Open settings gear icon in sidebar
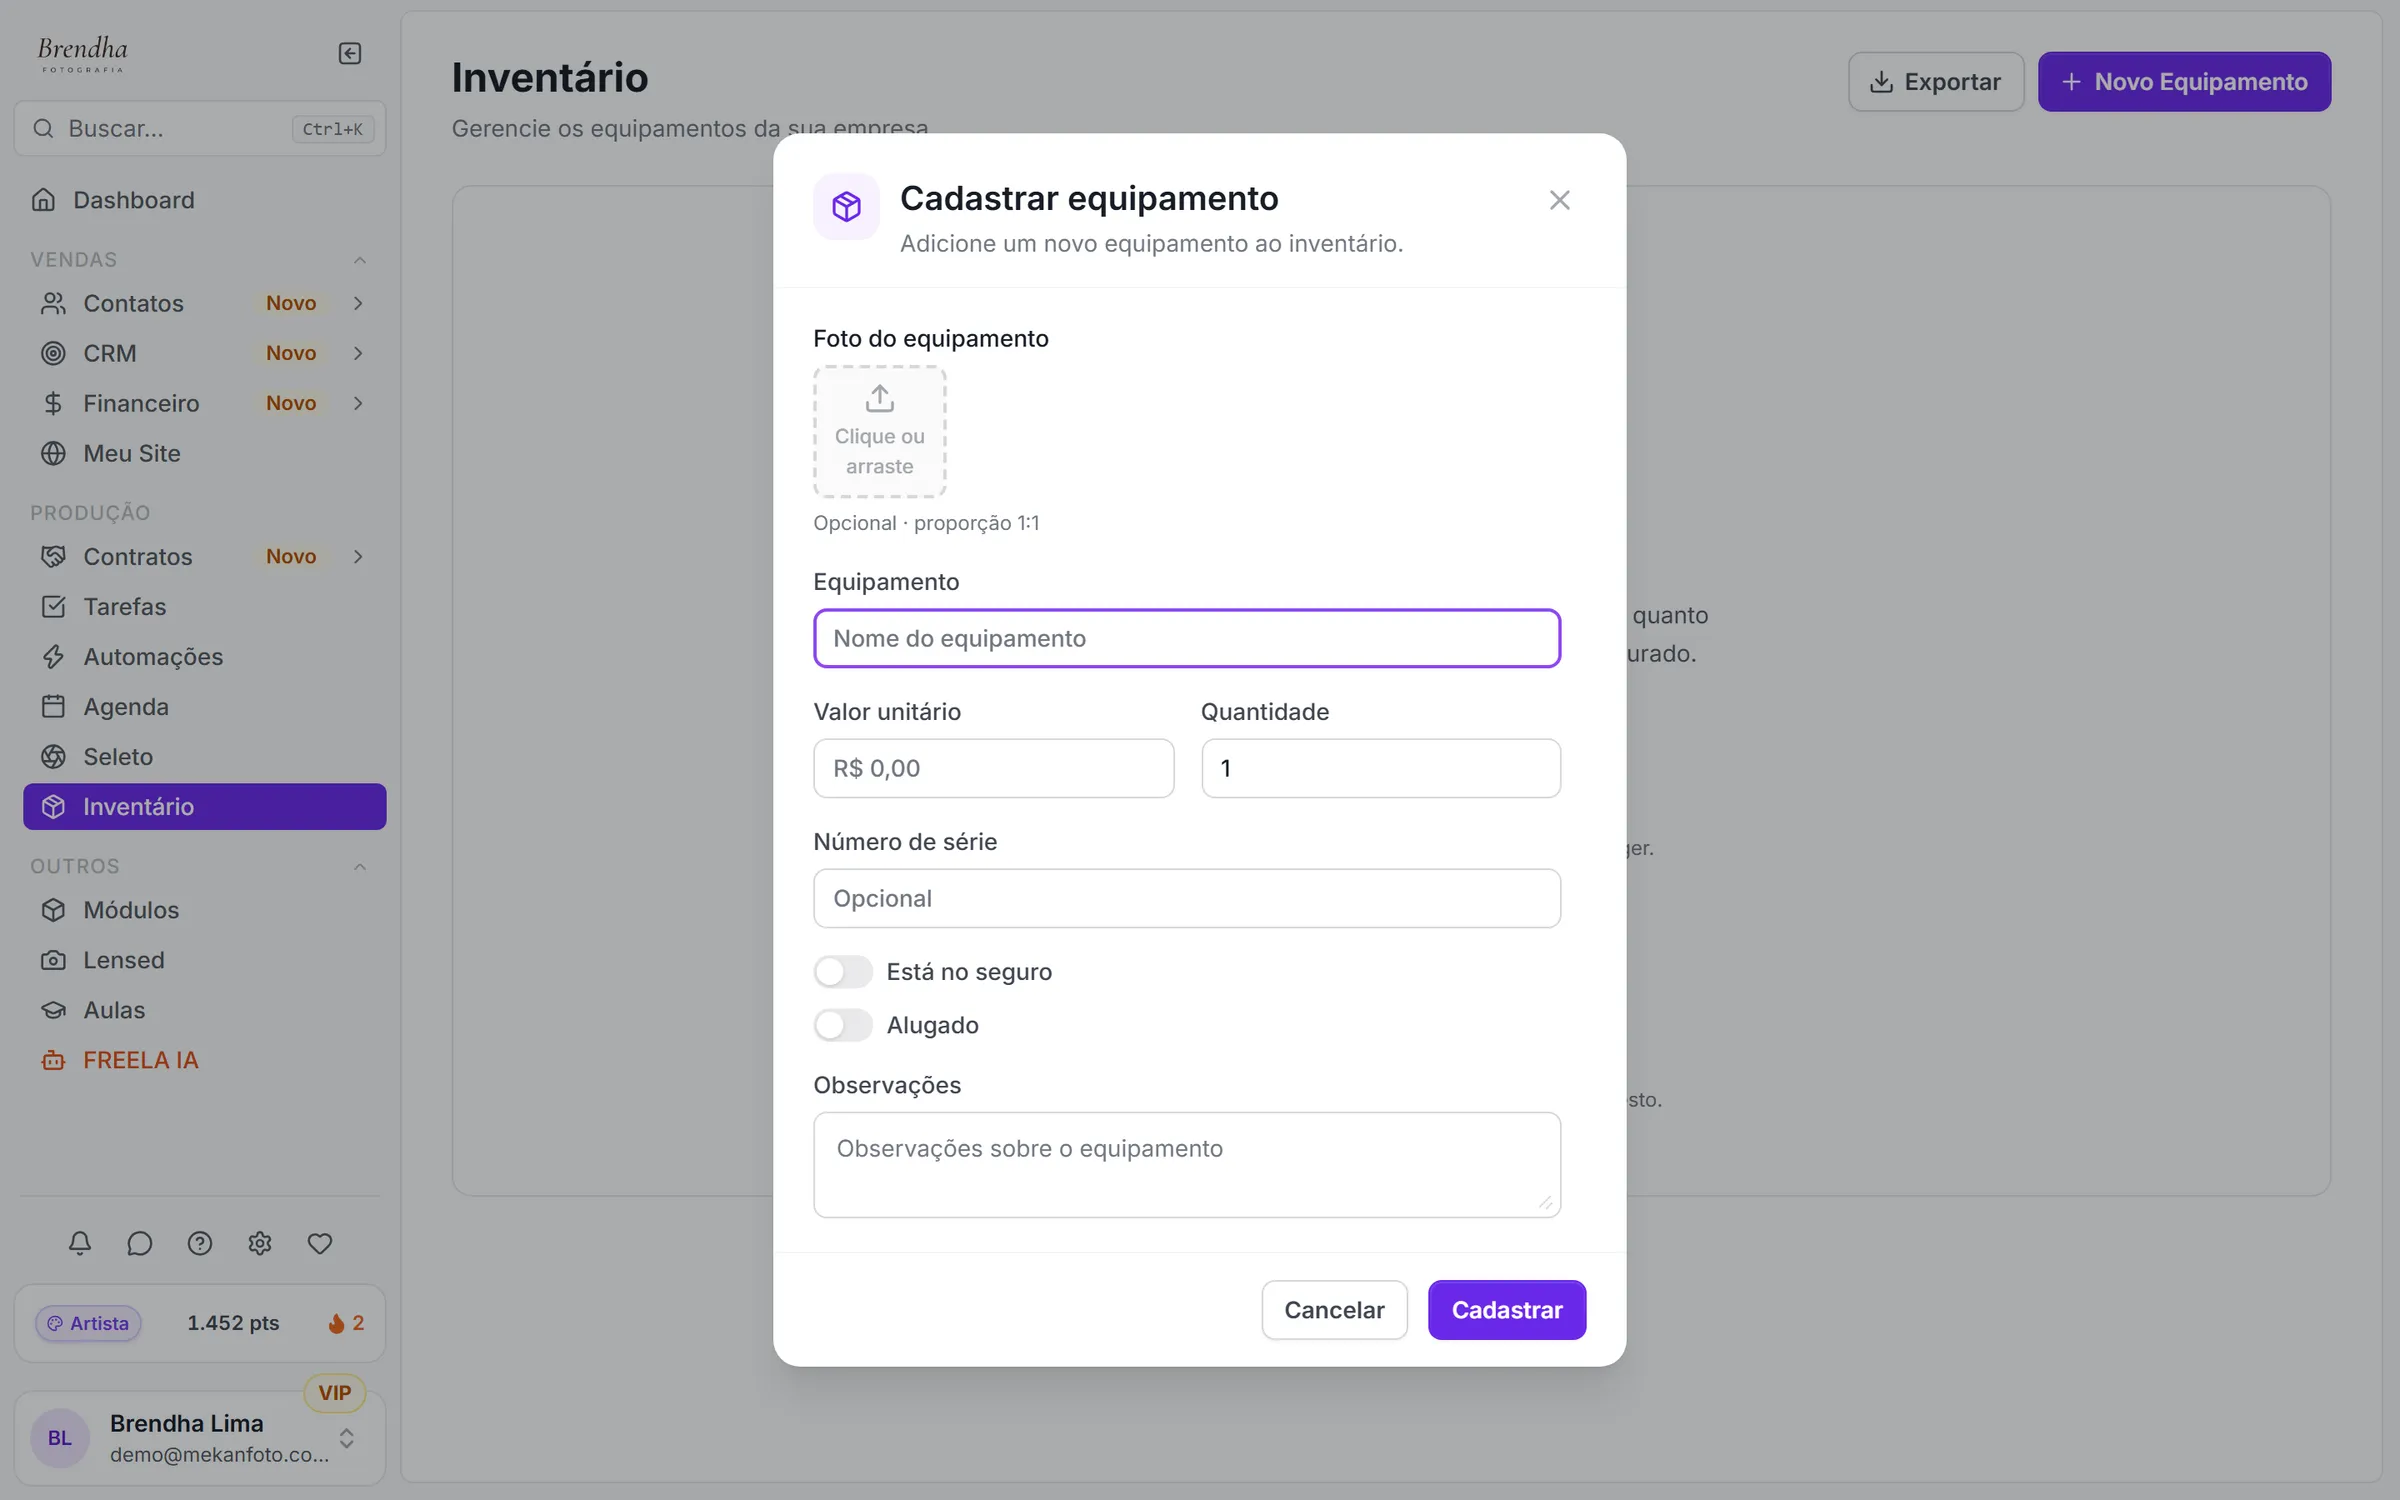 click(x=260, y=1243)
